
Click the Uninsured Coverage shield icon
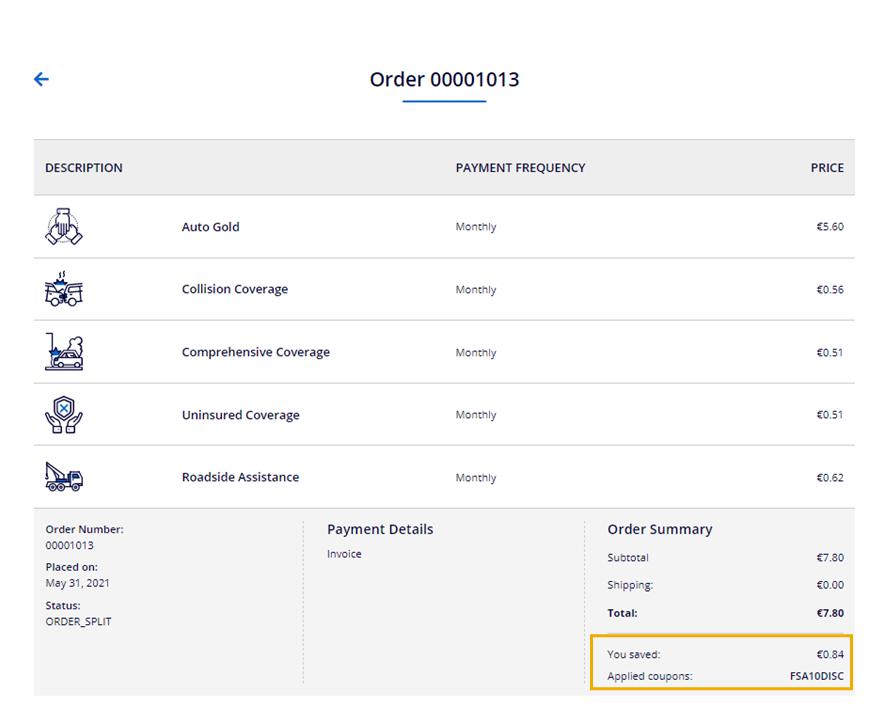coord(64,415)
